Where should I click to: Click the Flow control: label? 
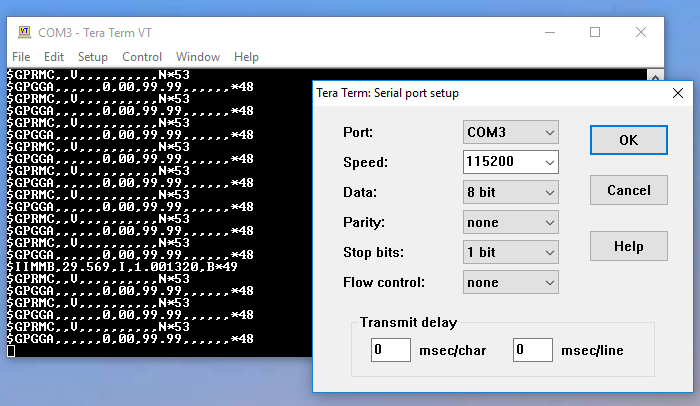[384, 282]
